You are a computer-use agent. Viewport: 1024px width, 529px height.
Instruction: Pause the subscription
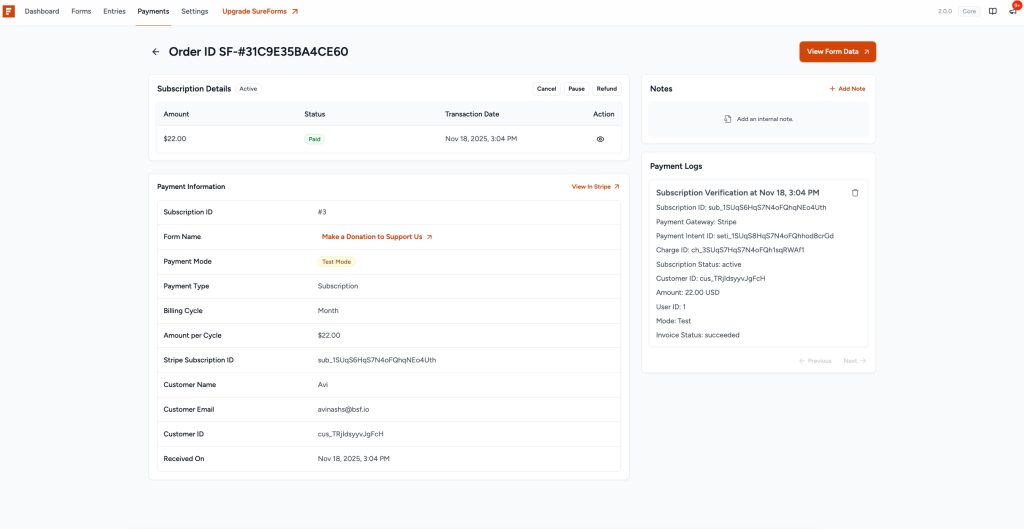click(576, 89)
